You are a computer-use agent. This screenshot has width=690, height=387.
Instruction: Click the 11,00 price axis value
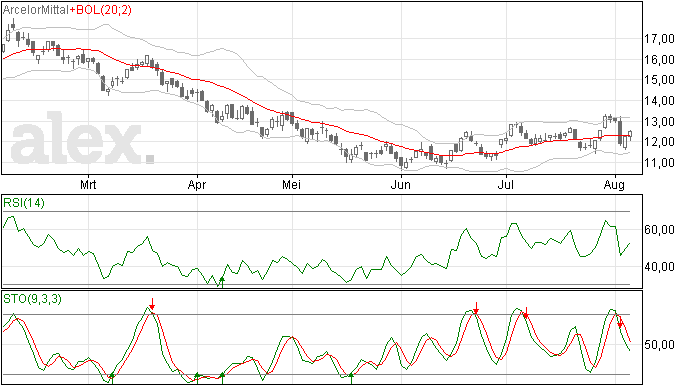pos(660,163)
